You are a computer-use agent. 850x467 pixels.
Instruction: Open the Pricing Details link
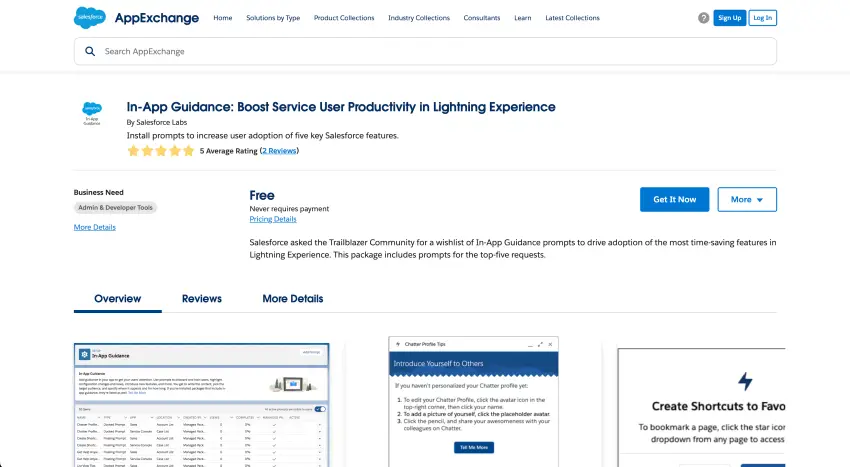point(272,219)
